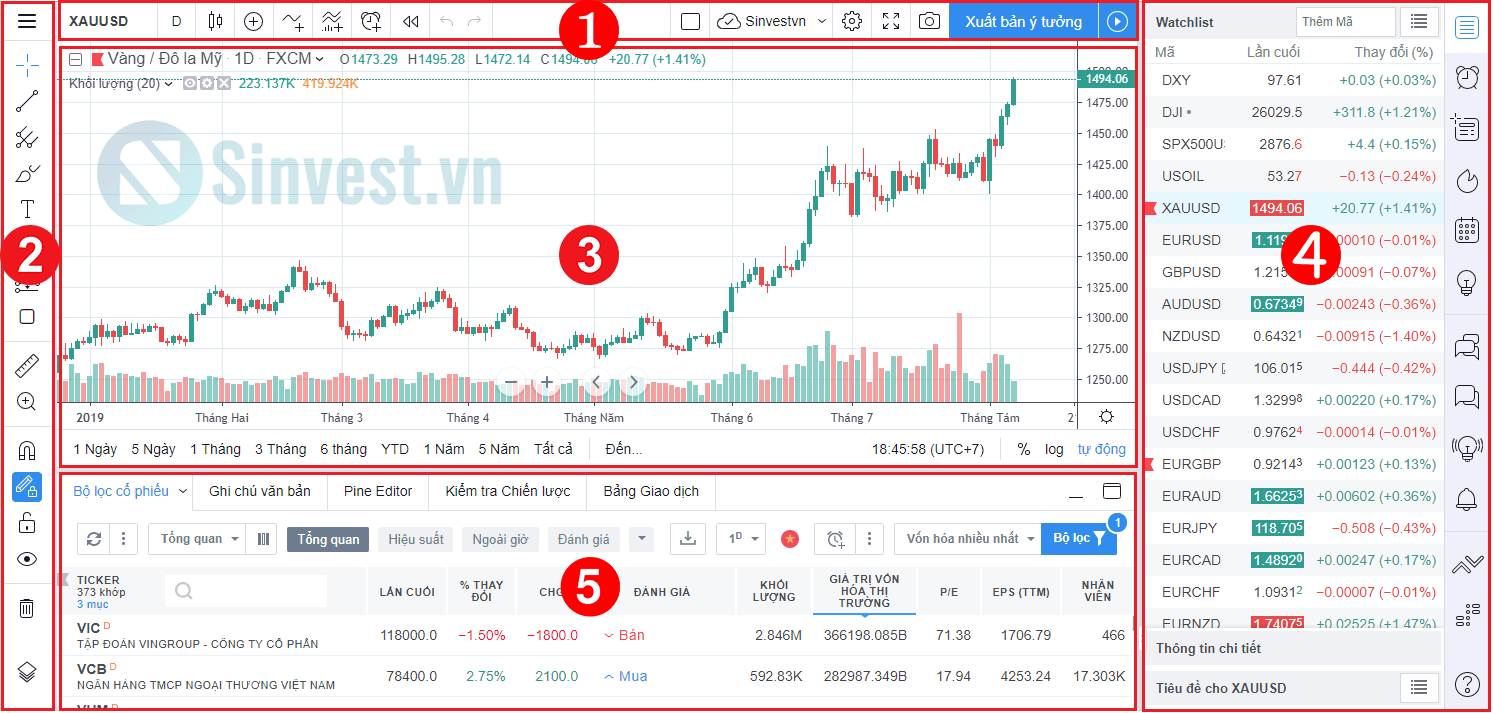1493x713 pixels.
Task: Select the pitchfork drawing tool
Action: [27, 137]
